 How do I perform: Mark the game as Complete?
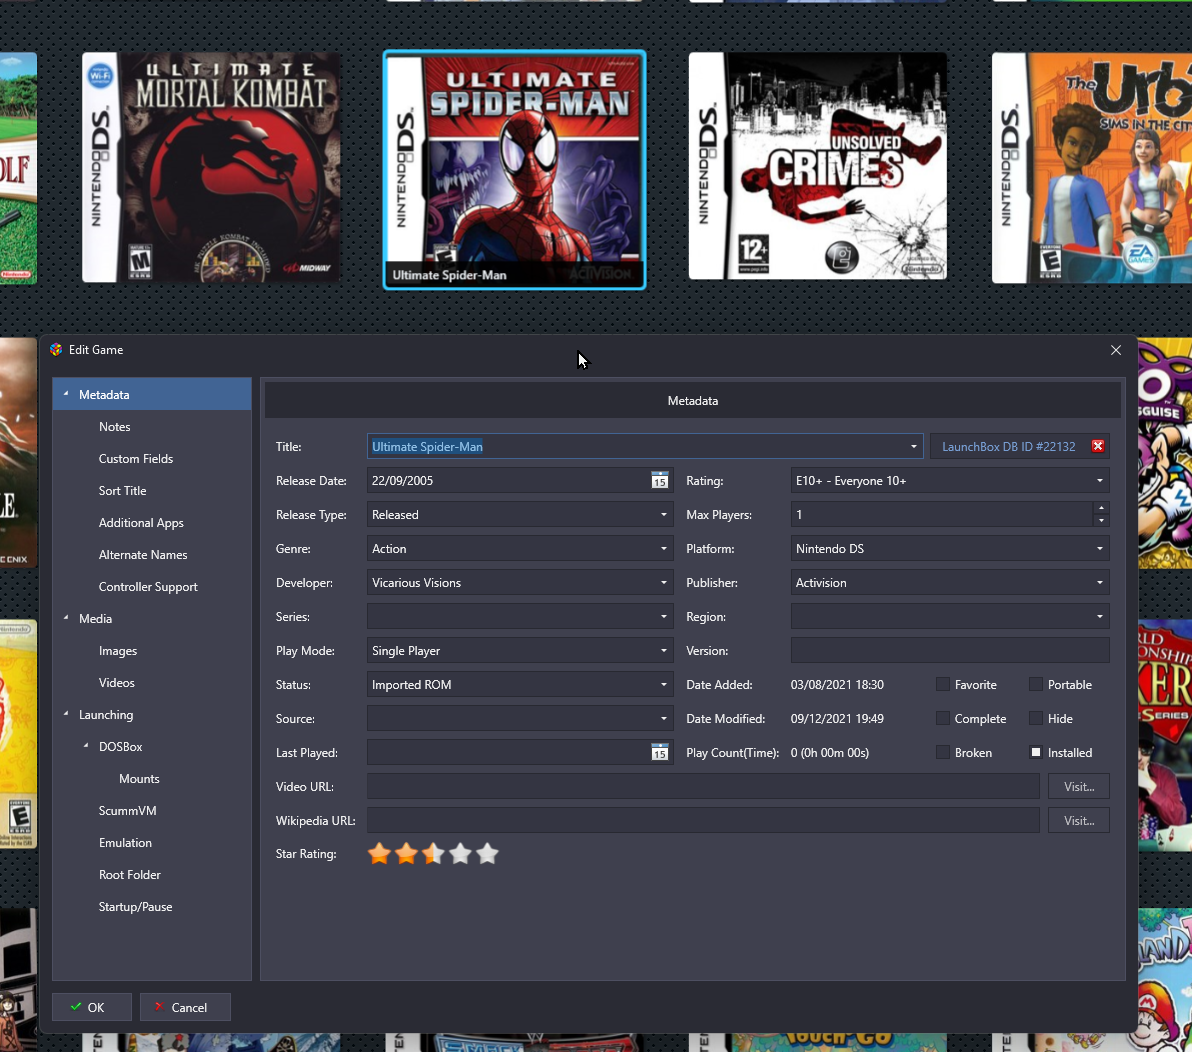943,718
